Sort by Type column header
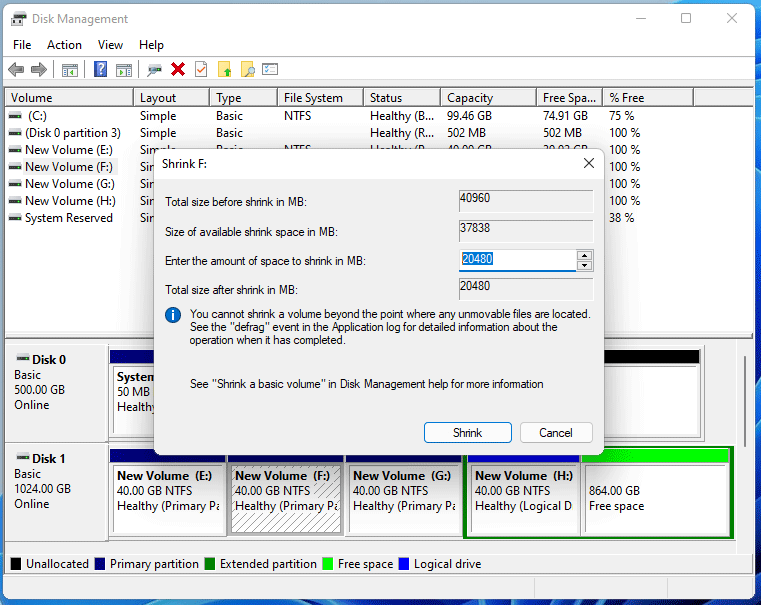 (244, 98)
